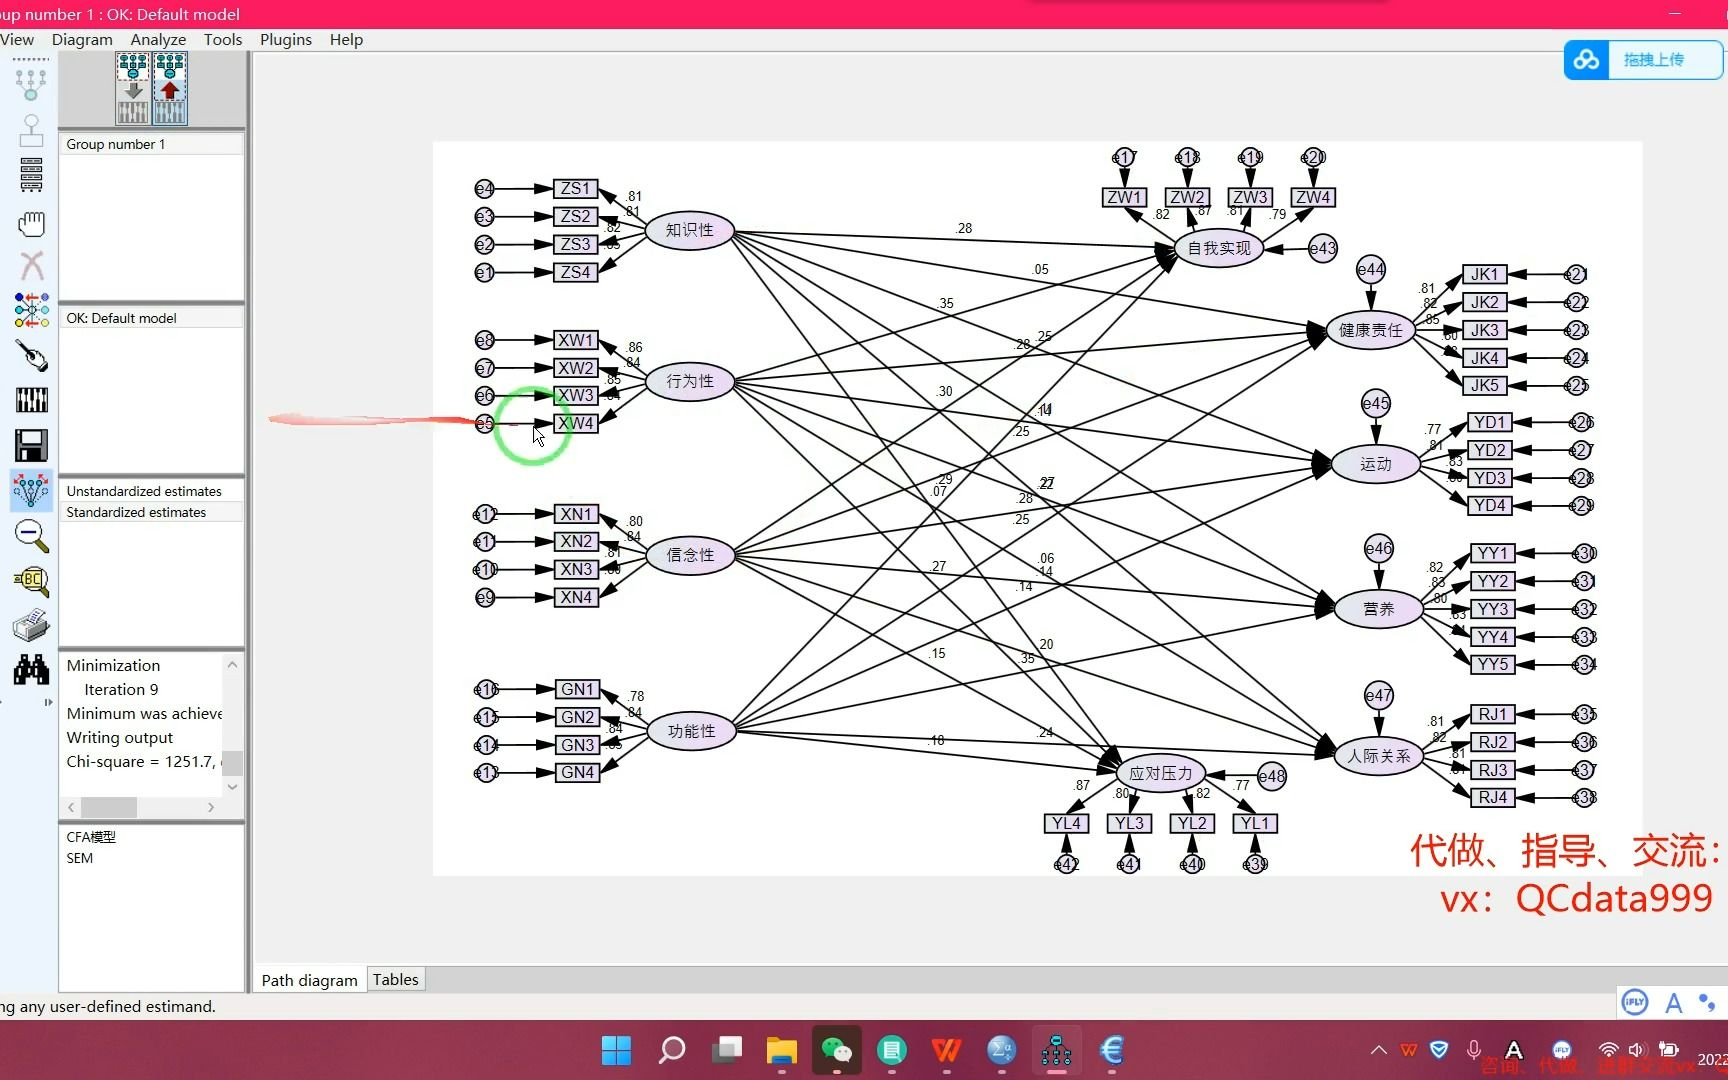Switch to the Tables tab

(x=395, y=979)
